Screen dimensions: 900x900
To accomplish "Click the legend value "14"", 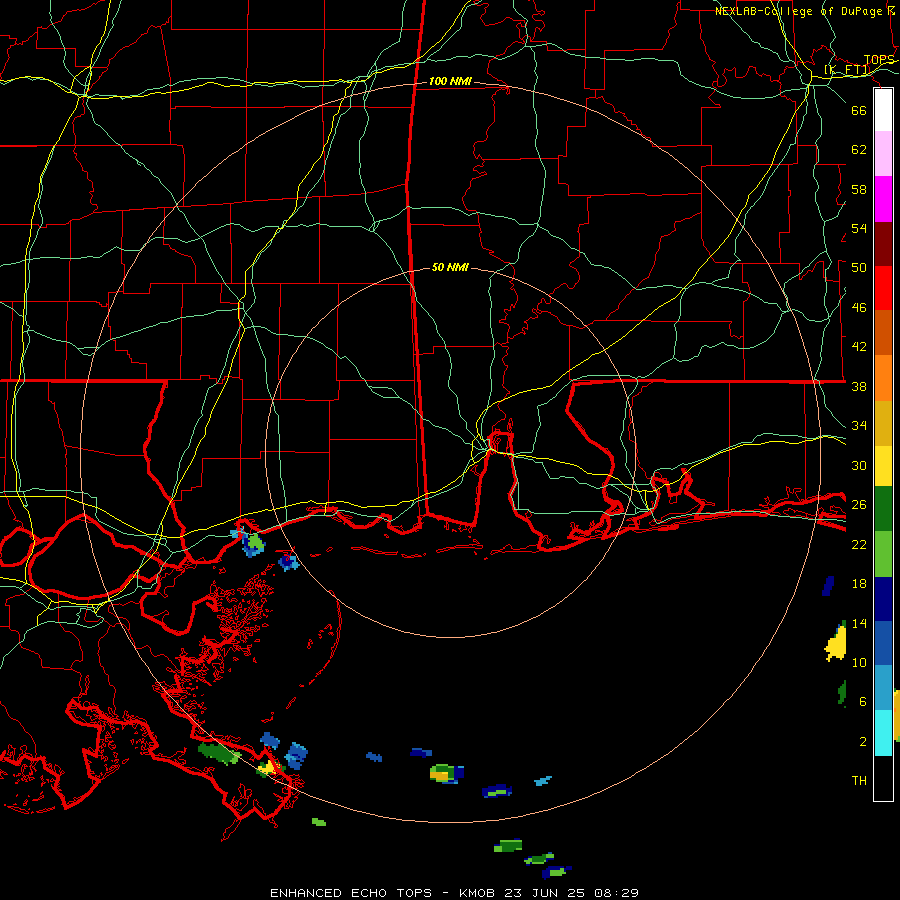I will 859,624.
